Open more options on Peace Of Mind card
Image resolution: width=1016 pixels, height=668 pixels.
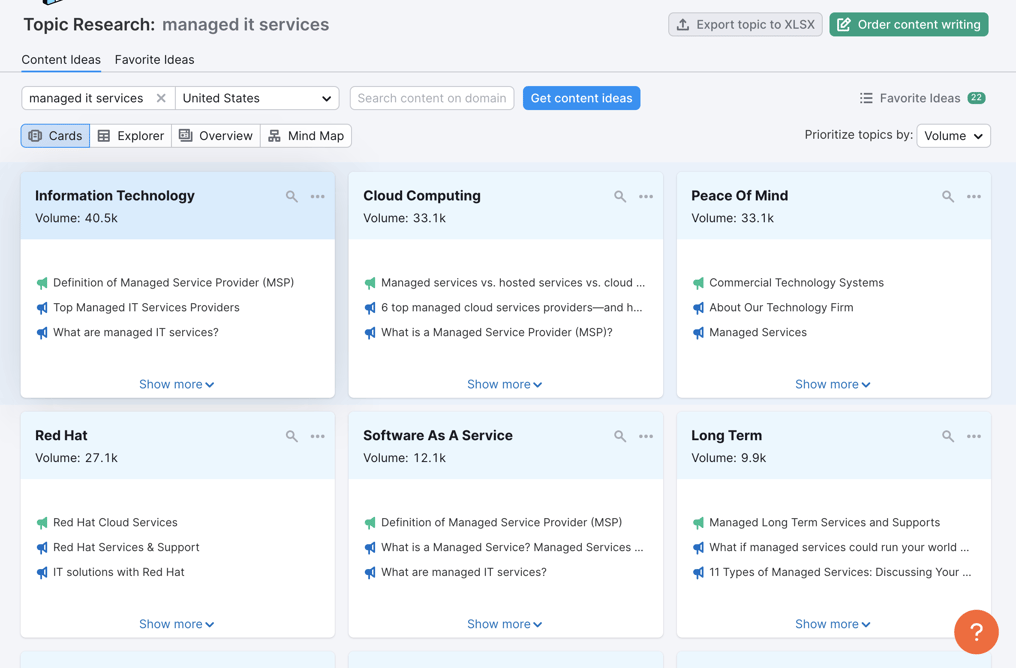(x=974, y=196)
